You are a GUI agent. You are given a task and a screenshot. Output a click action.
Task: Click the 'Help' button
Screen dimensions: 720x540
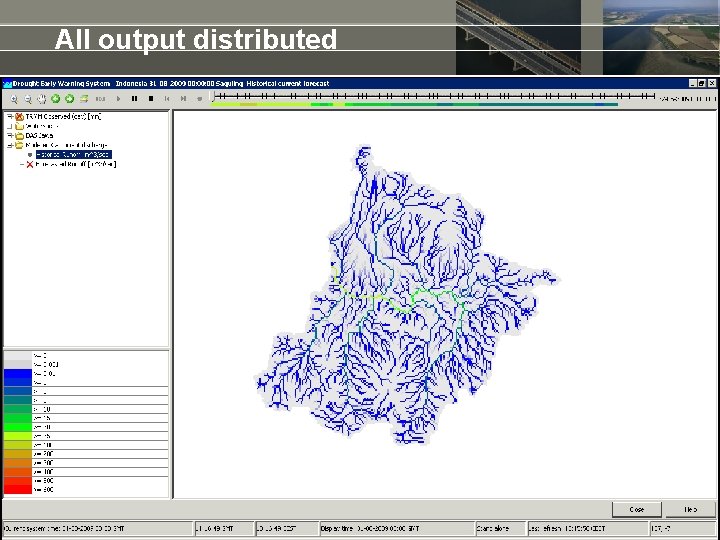pyautogui.click(x=691, y=509)
